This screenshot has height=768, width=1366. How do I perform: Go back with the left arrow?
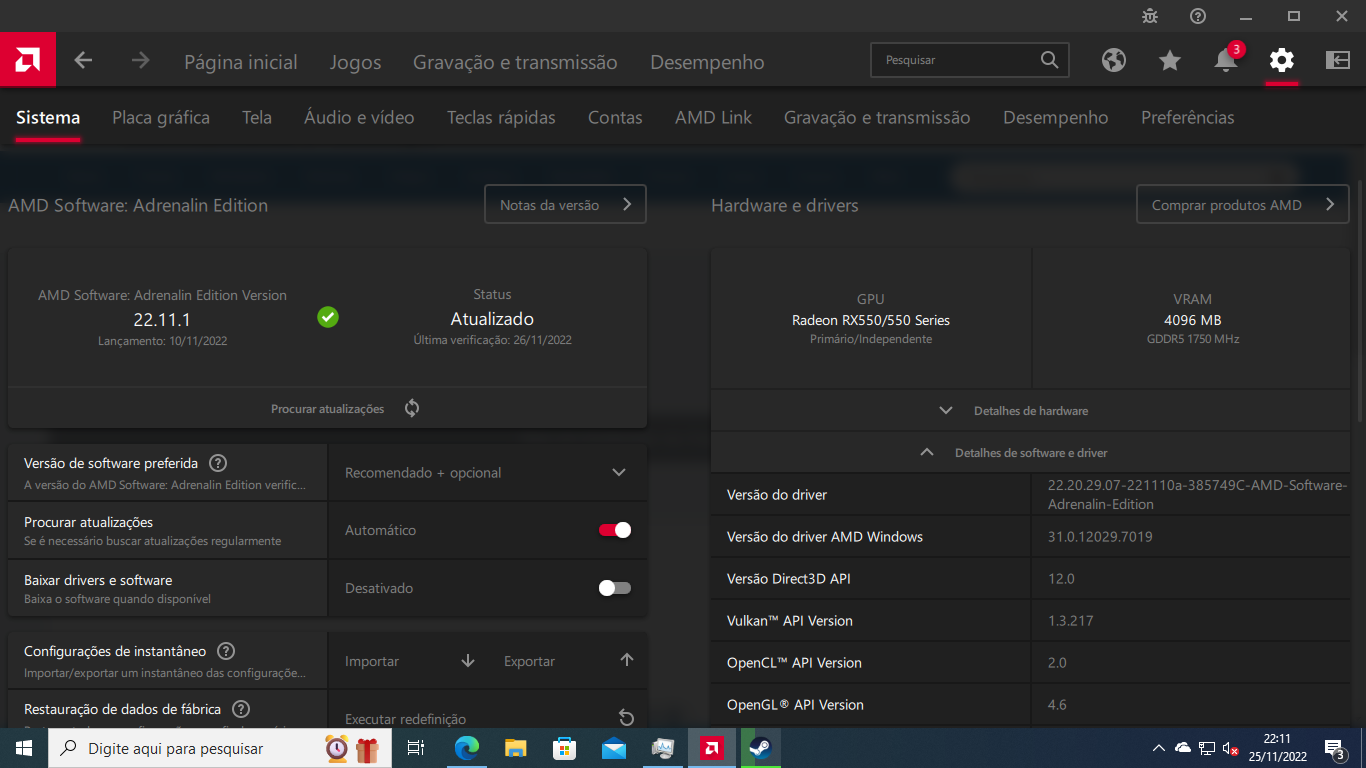pos(83,60)
